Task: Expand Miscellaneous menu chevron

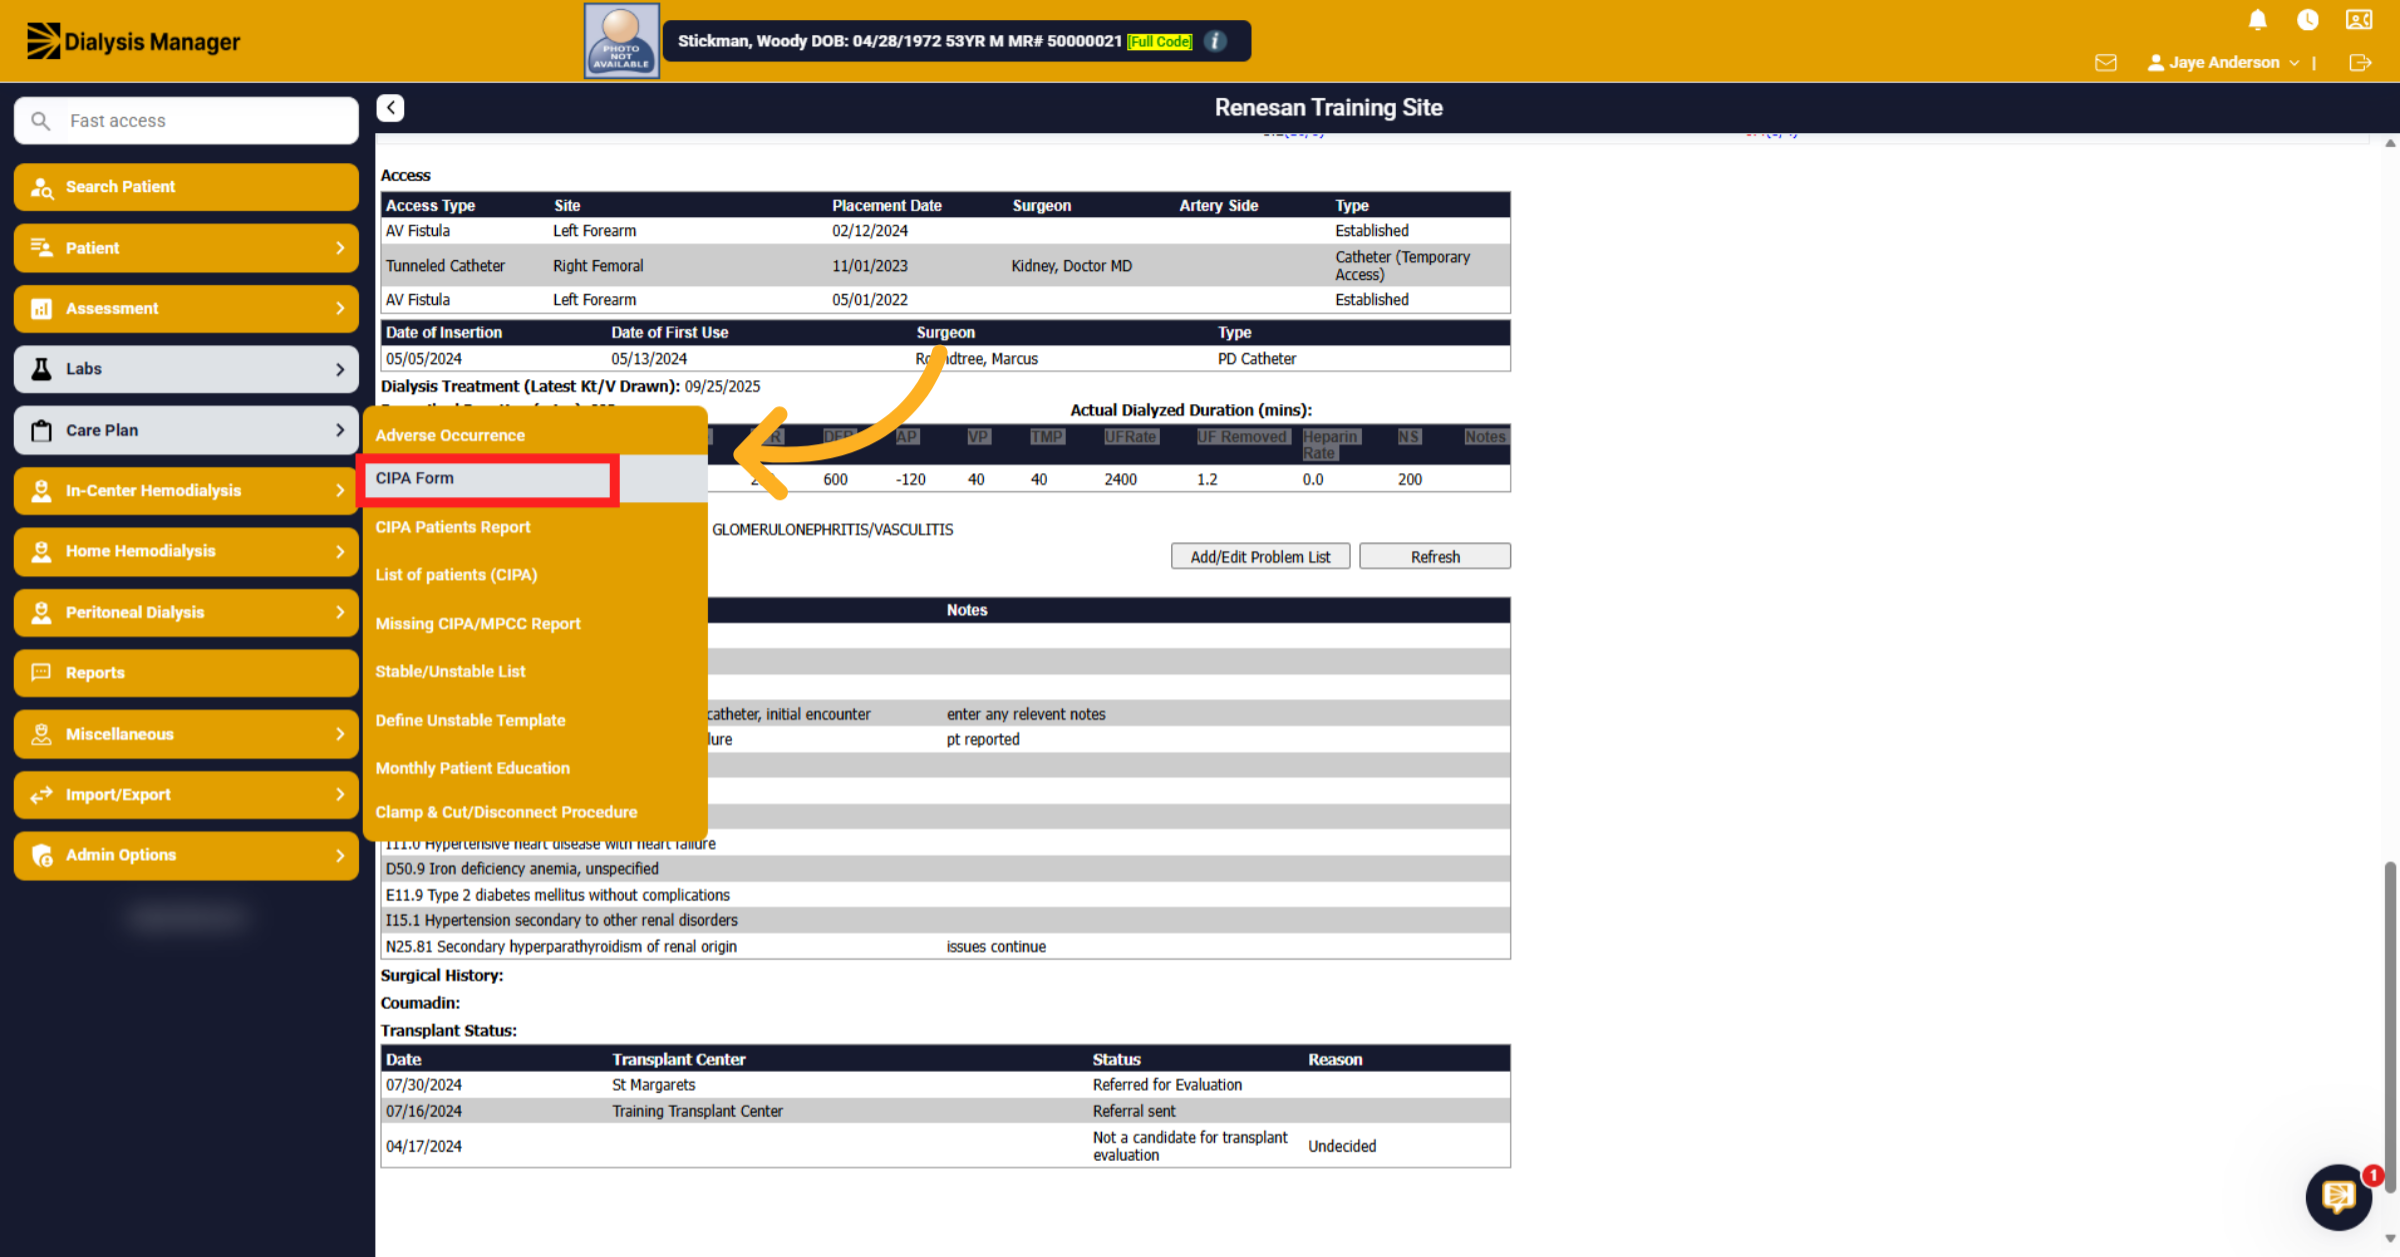Action: tap(340, 734)
